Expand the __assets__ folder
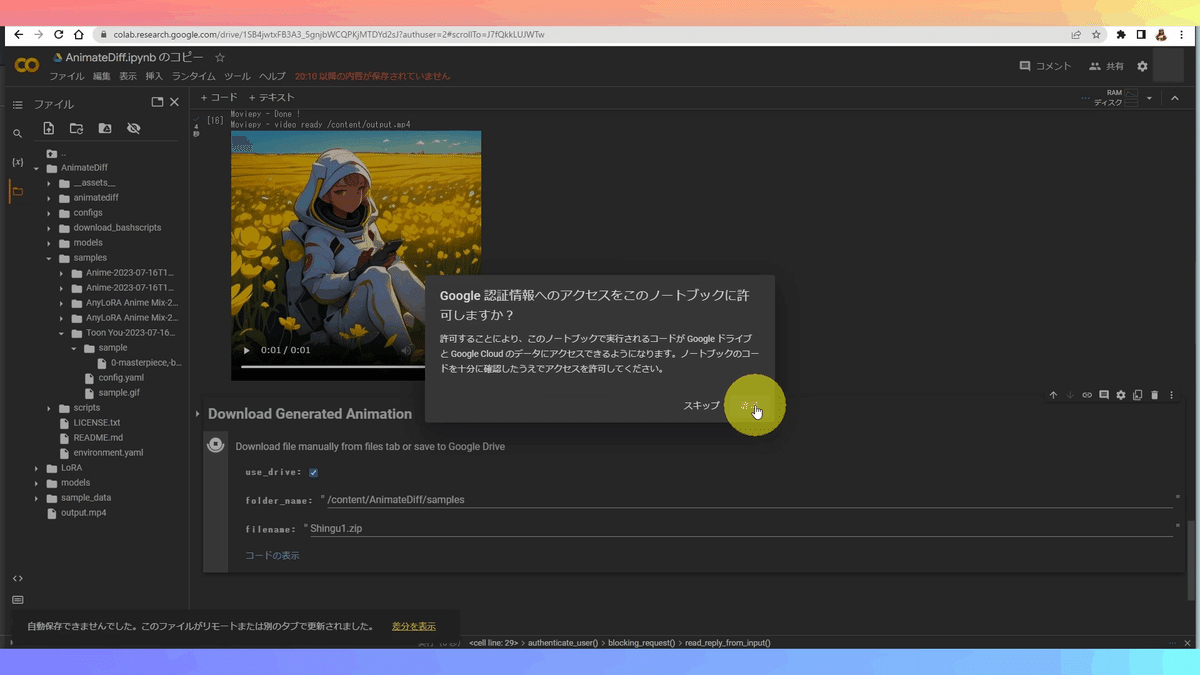 point(49,183)
